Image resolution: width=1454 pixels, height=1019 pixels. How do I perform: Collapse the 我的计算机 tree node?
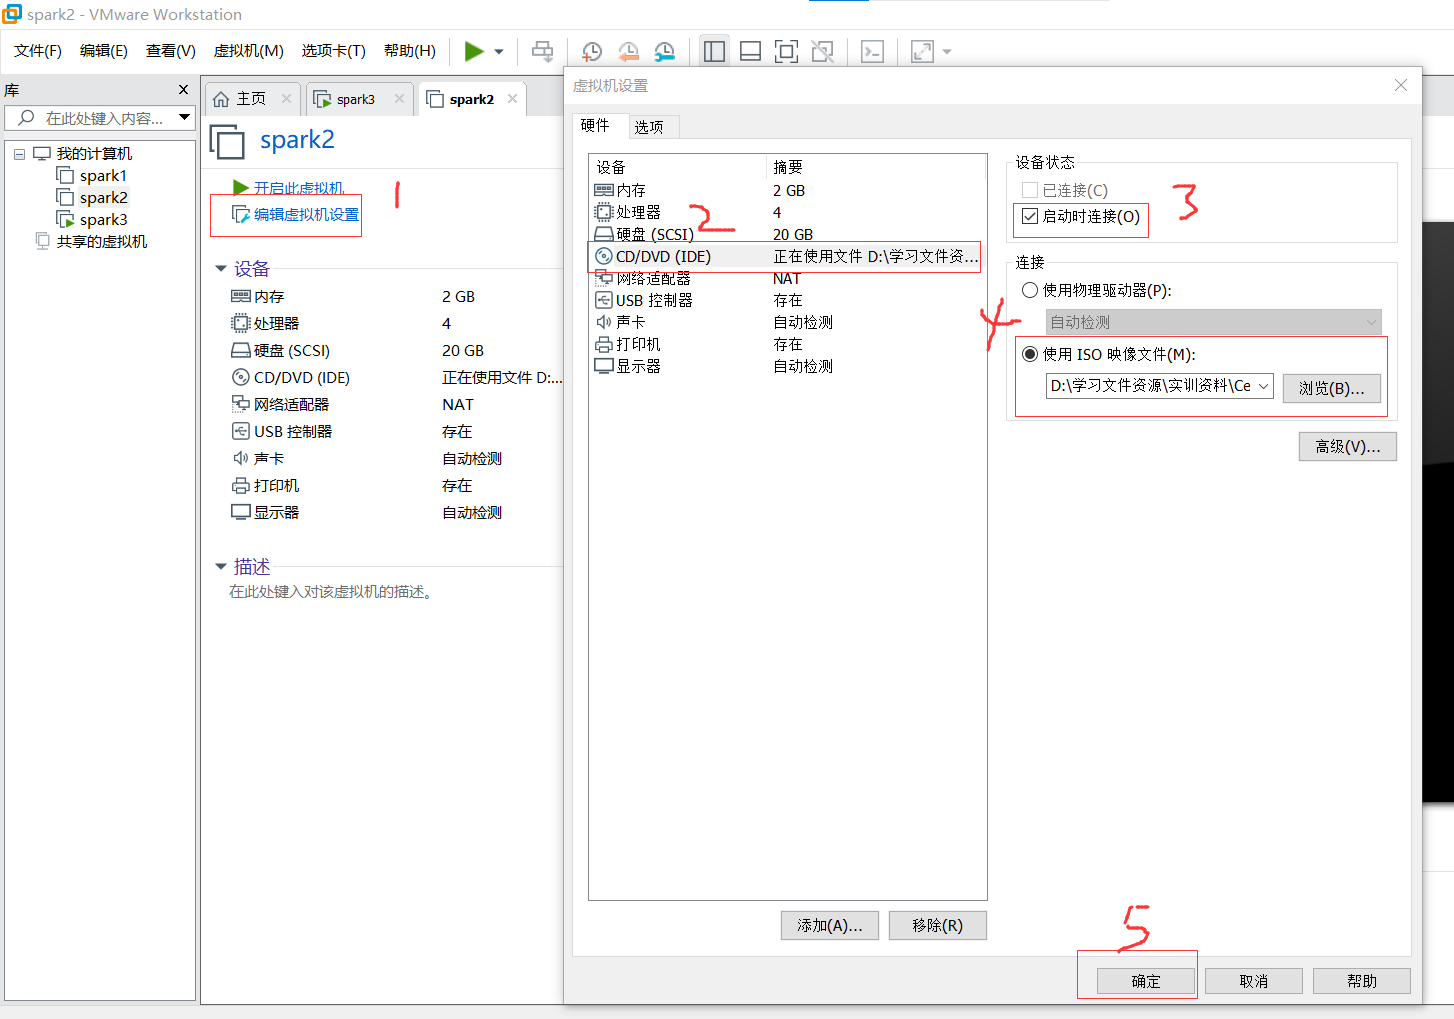tap(19, 154)
